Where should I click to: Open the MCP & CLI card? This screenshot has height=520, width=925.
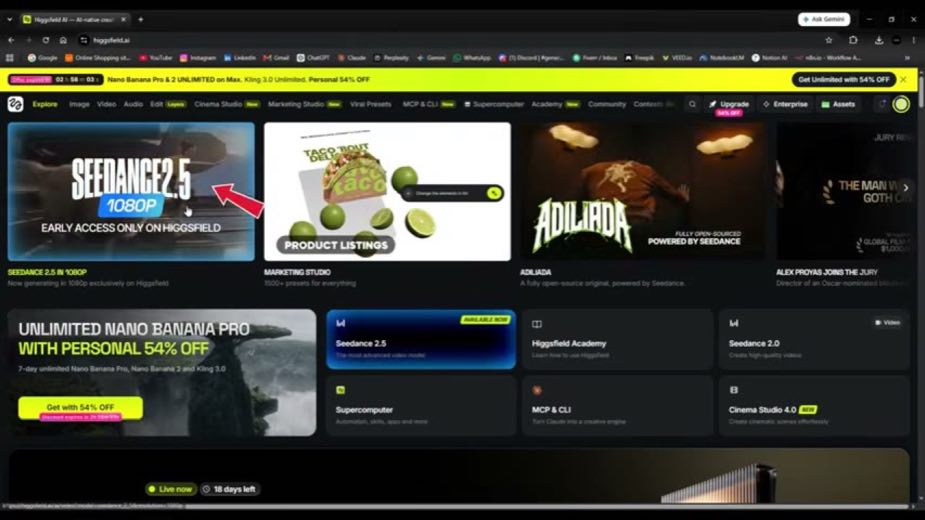pos(617,405)
